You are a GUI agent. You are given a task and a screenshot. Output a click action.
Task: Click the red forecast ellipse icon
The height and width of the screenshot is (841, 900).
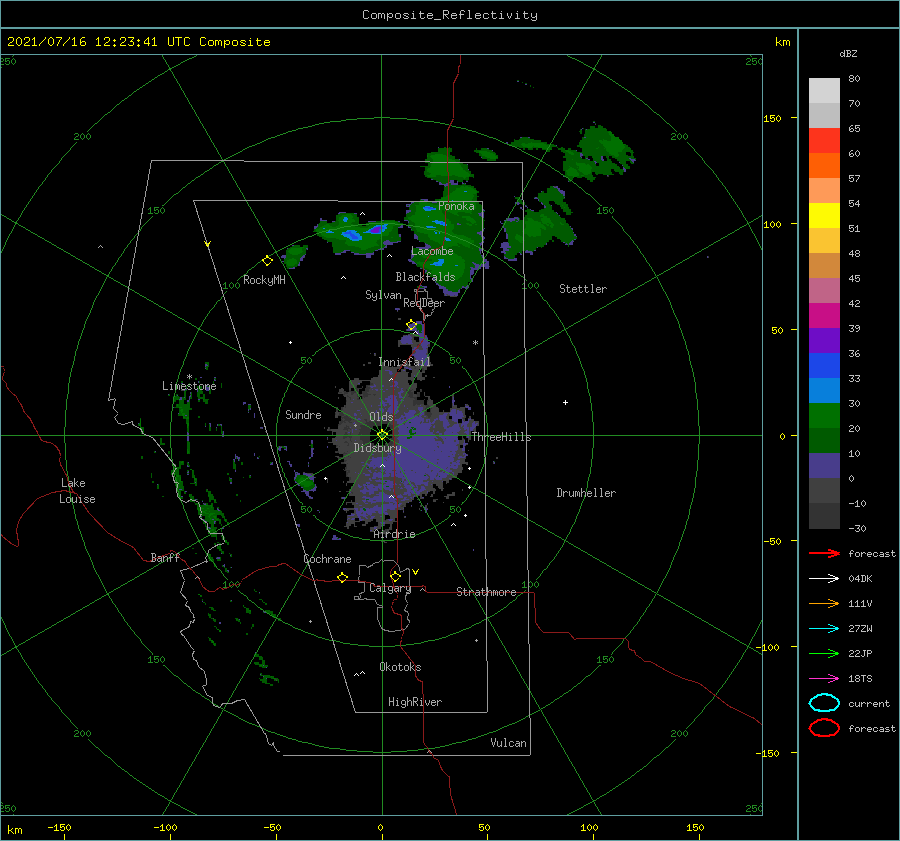pos(824,728)
